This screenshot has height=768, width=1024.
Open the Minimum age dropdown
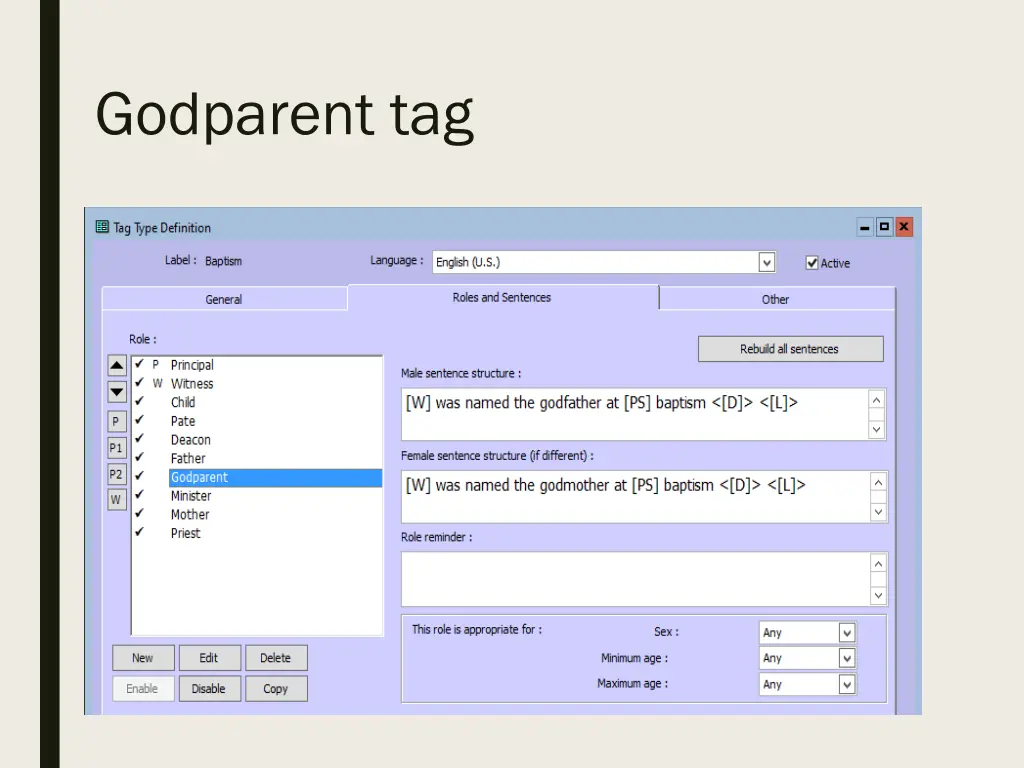(x=847, y=658)
